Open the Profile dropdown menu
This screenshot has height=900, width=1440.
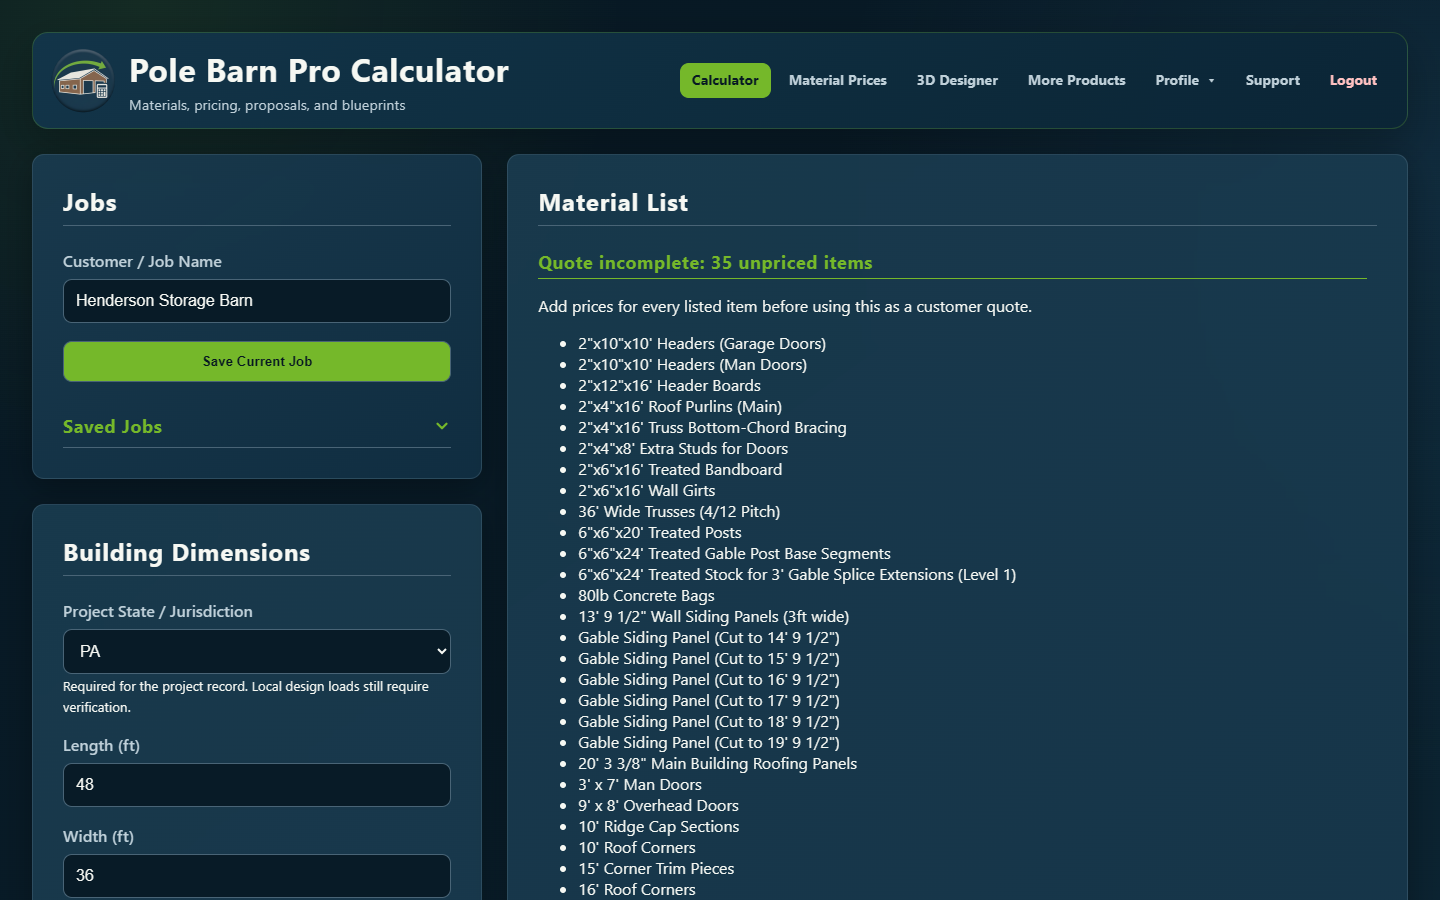pos(1185,80)
